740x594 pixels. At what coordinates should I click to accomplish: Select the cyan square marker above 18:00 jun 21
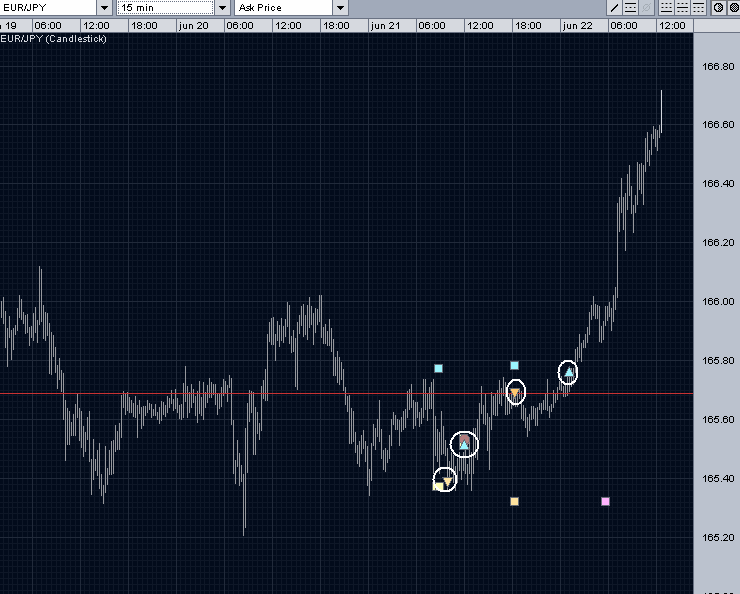[514, 365]
